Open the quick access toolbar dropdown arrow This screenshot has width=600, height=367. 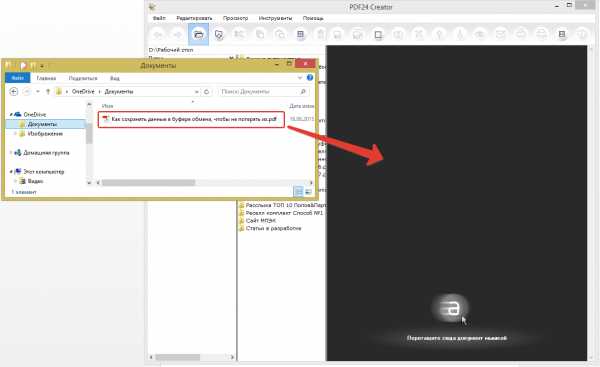42,66
